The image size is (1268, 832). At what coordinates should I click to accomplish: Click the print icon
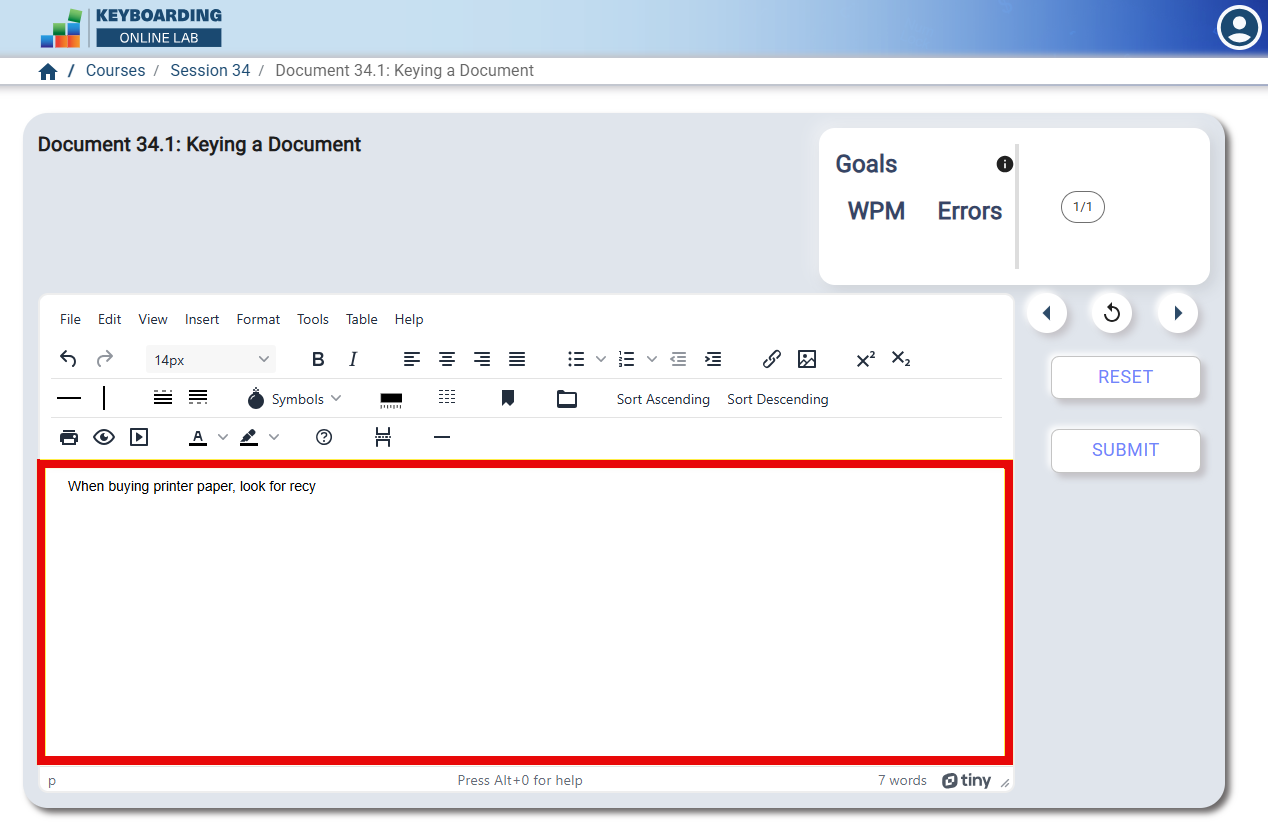click(68, 437)
